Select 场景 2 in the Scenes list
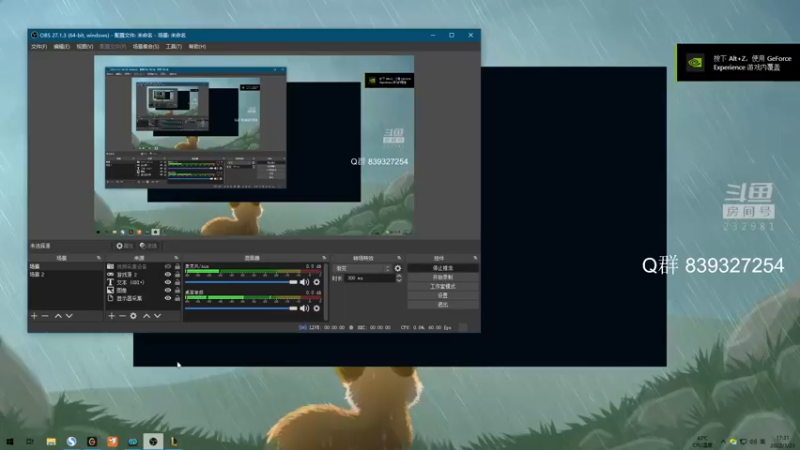The image size is (800, 450). 65,274
